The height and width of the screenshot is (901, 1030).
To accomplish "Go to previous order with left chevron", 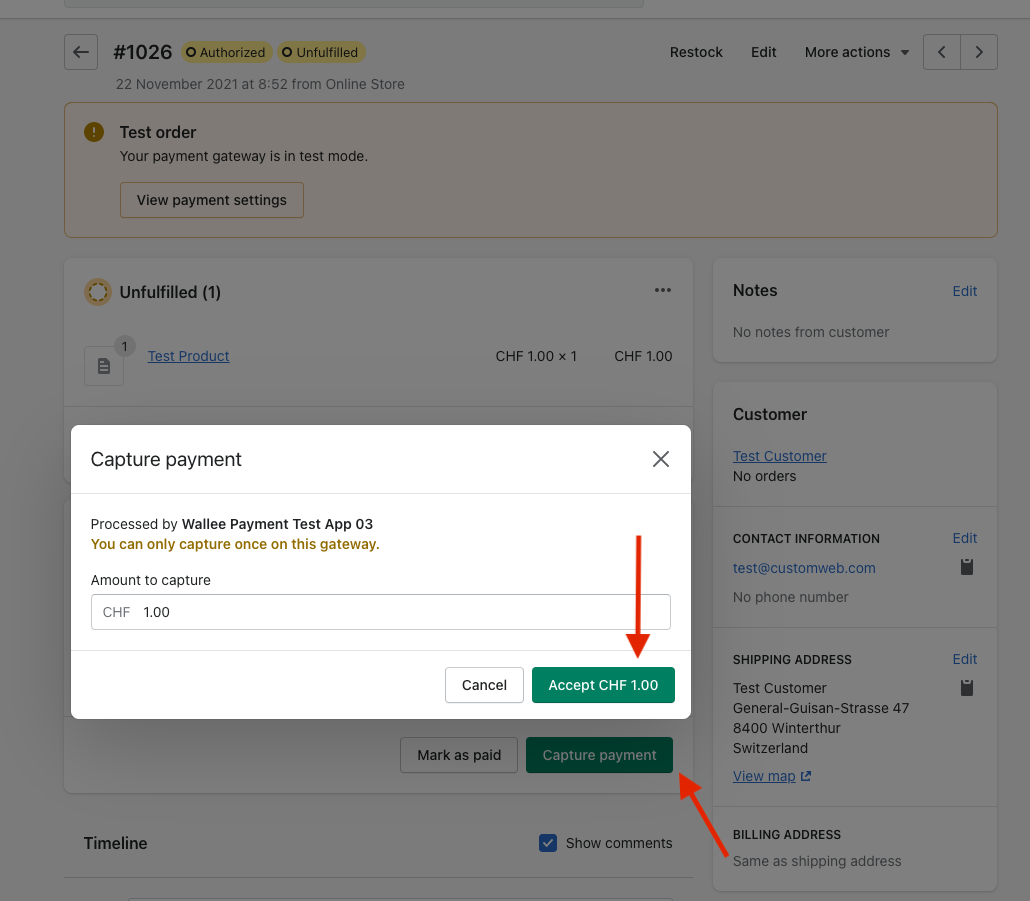I will 942,52.
